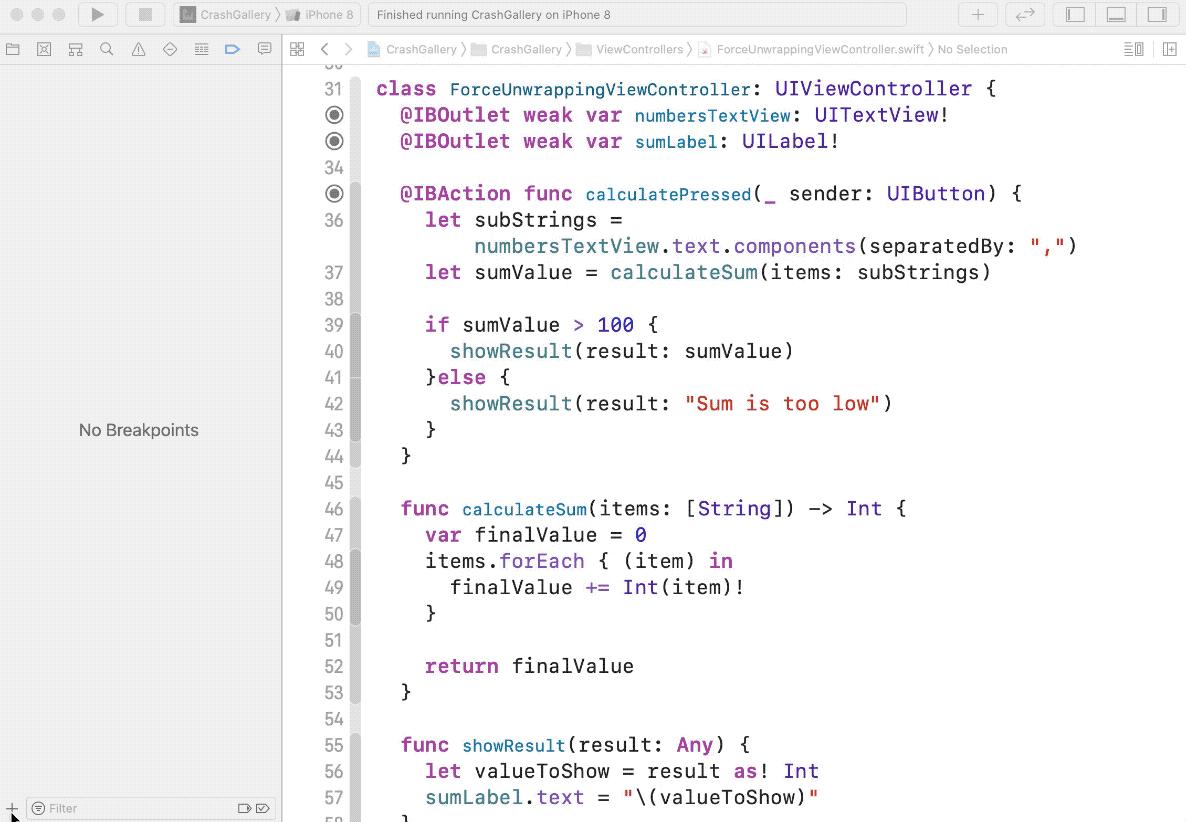Image resolution: width=1186 pixels, height=822 pixels.
Task: Run the CrashGallery project with Play button
Action: (98, 14)
